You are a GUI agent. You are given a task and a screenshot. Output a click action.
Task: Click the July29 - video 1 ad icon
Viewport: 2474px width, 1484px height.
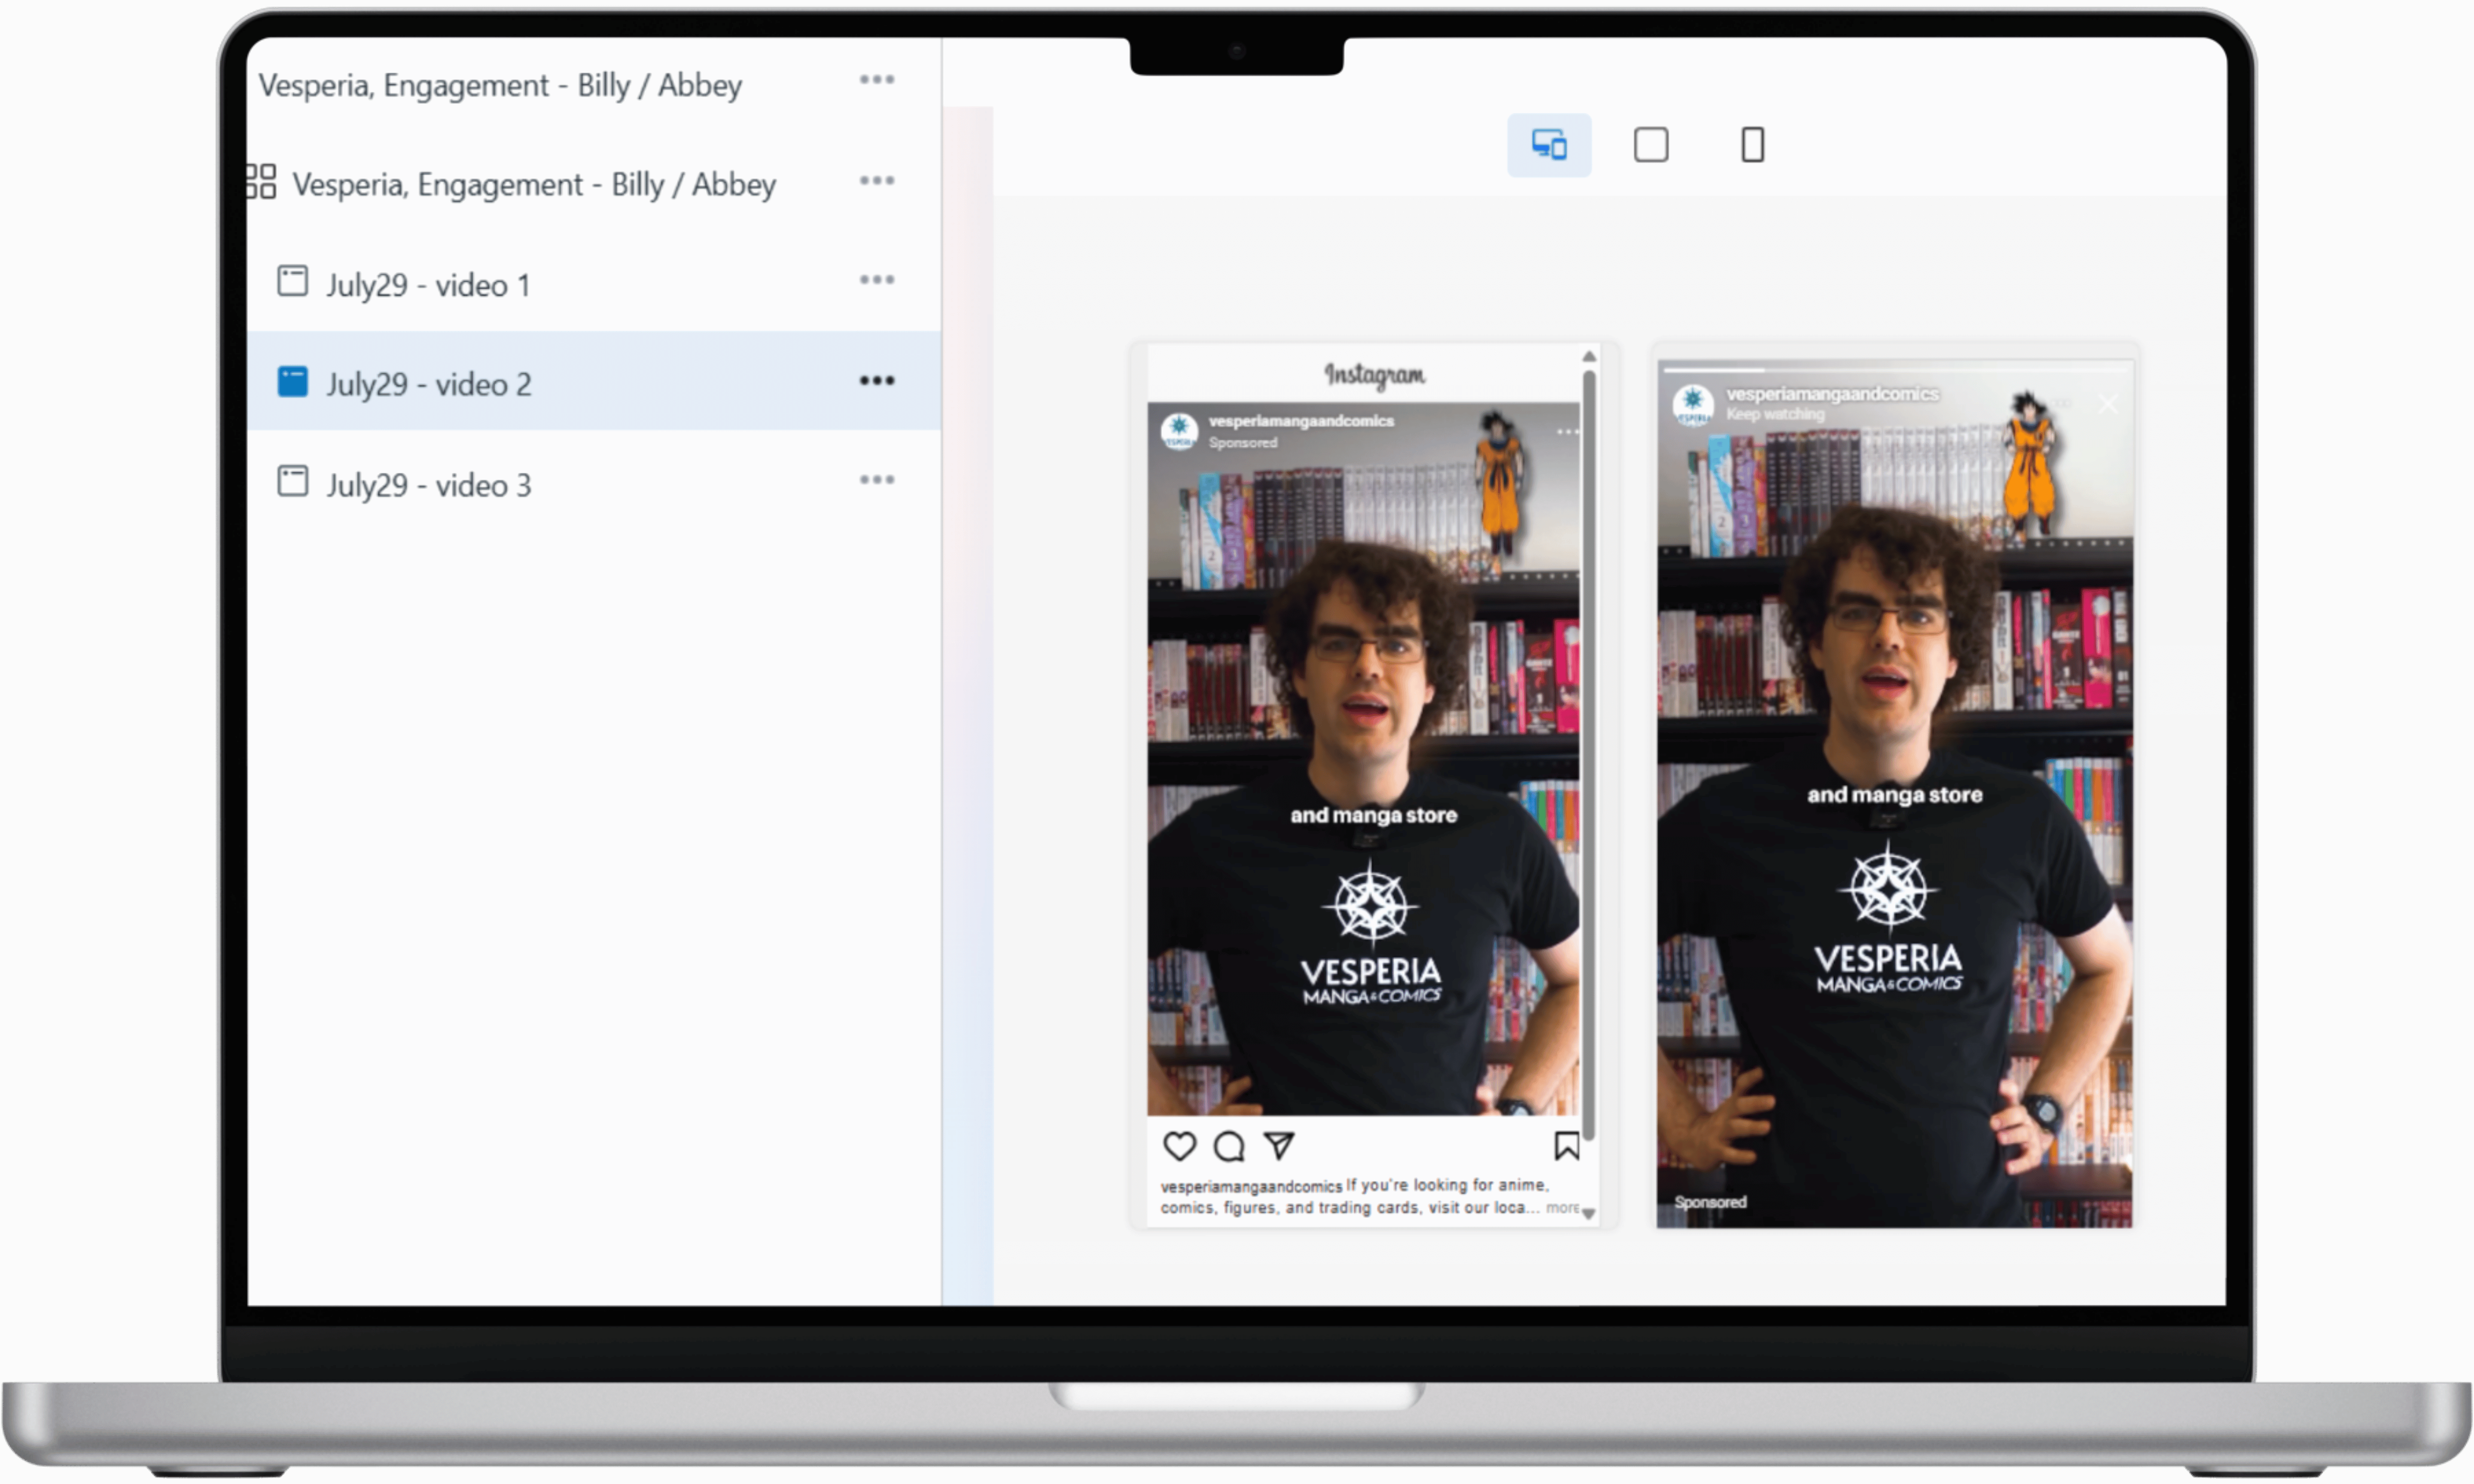click(292, 281)
